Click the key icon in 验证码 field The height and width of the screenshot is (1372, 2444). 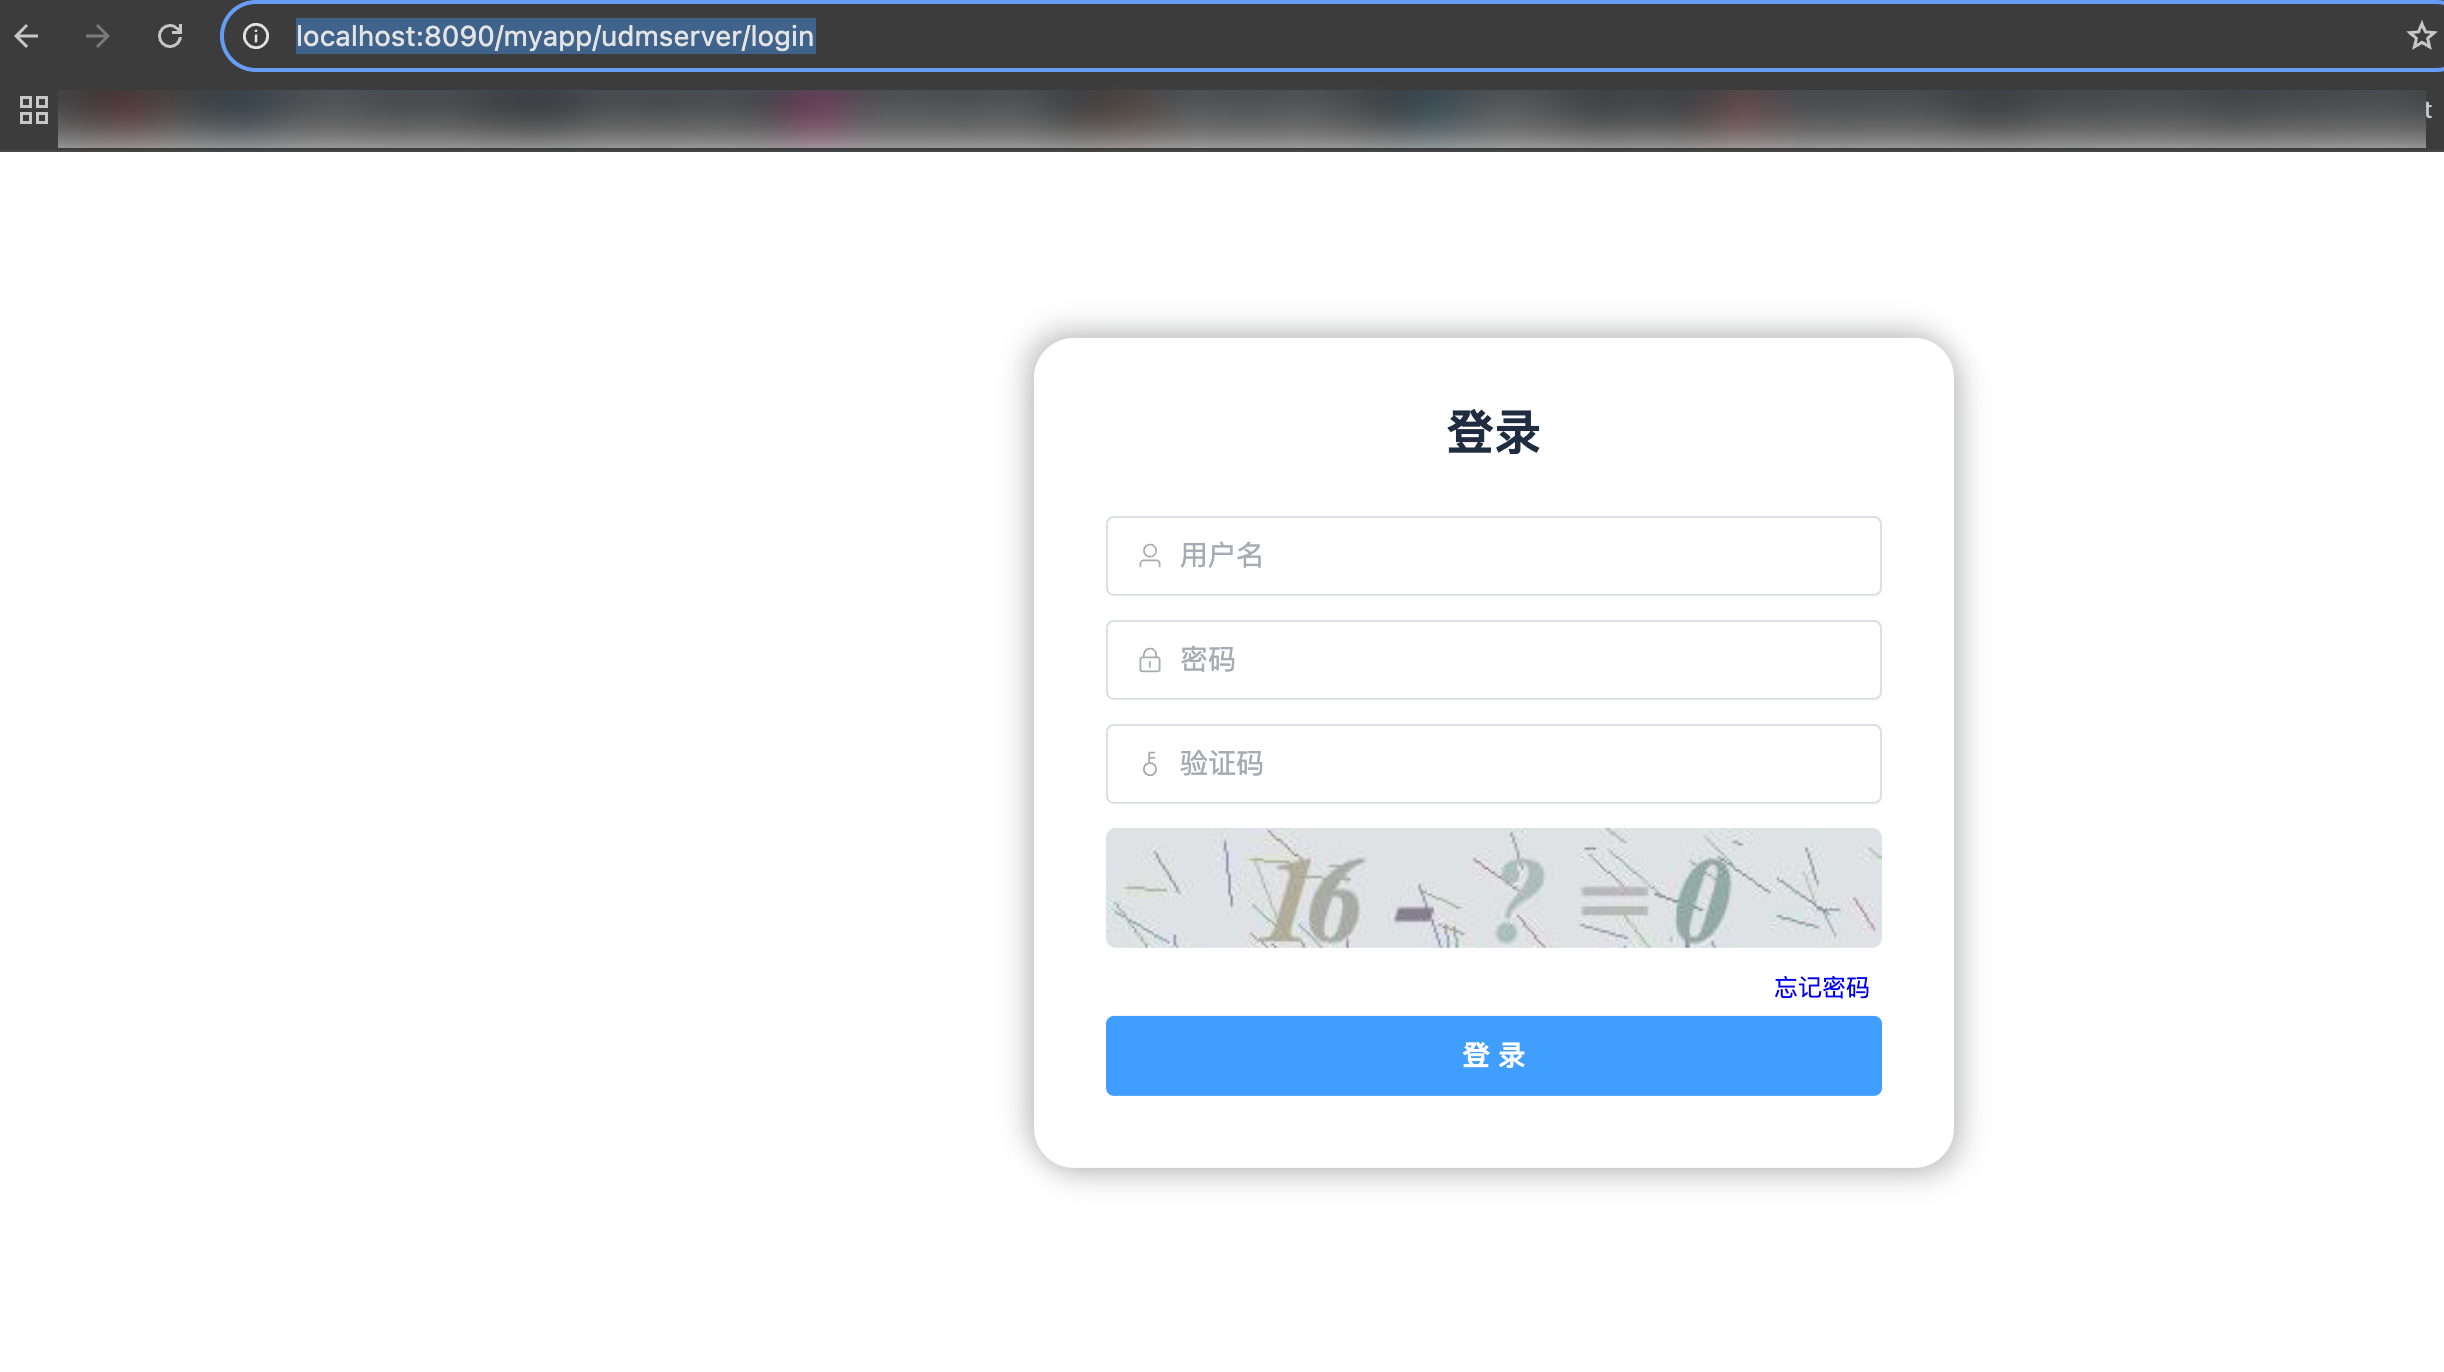coord(1150,764)
